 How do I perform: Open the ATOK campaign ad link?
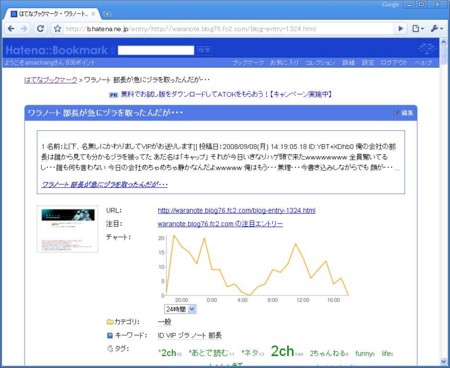(x=226, y=94)
